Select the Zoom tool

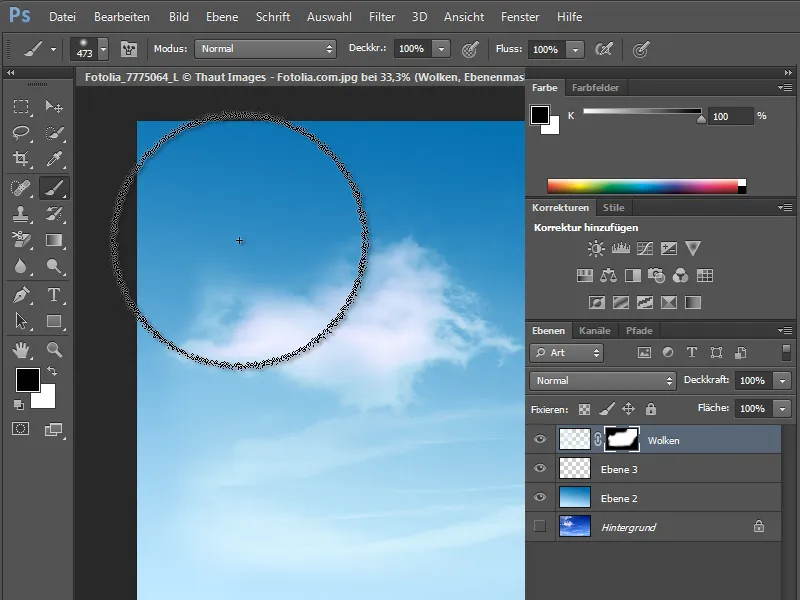click(x=54, y=349)
